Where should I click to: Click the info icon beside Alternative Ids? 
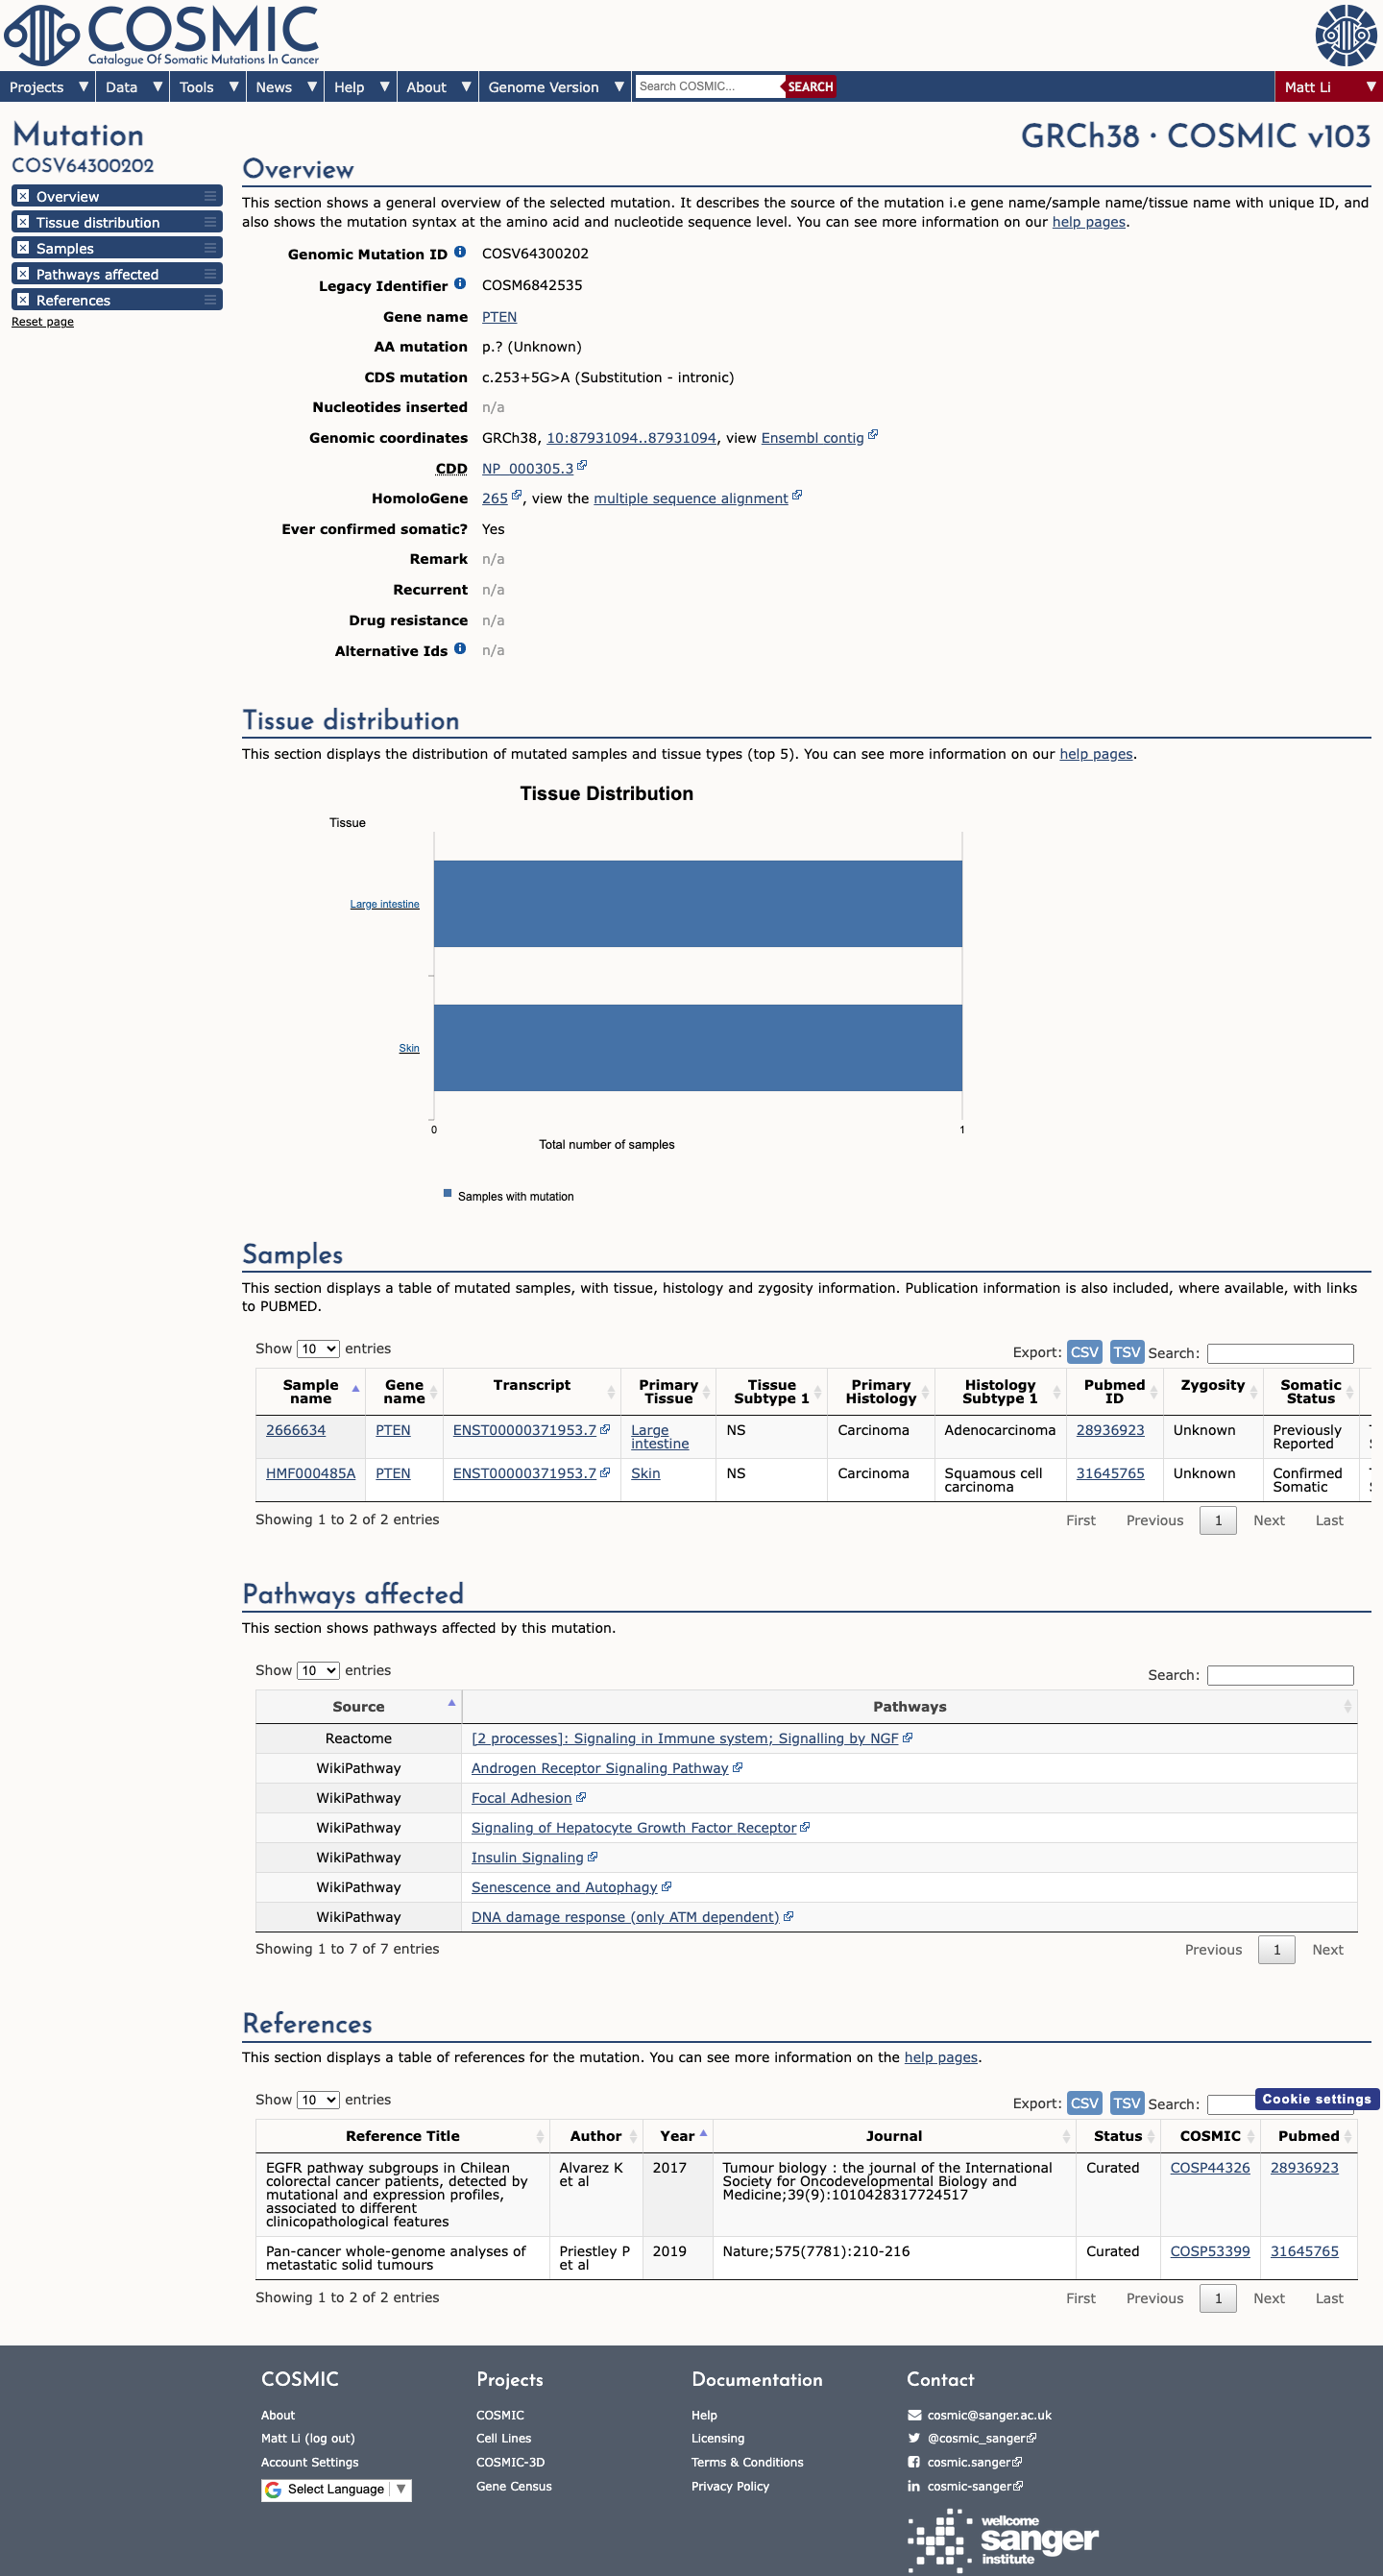pyautogui.click(x=460, y=648)
